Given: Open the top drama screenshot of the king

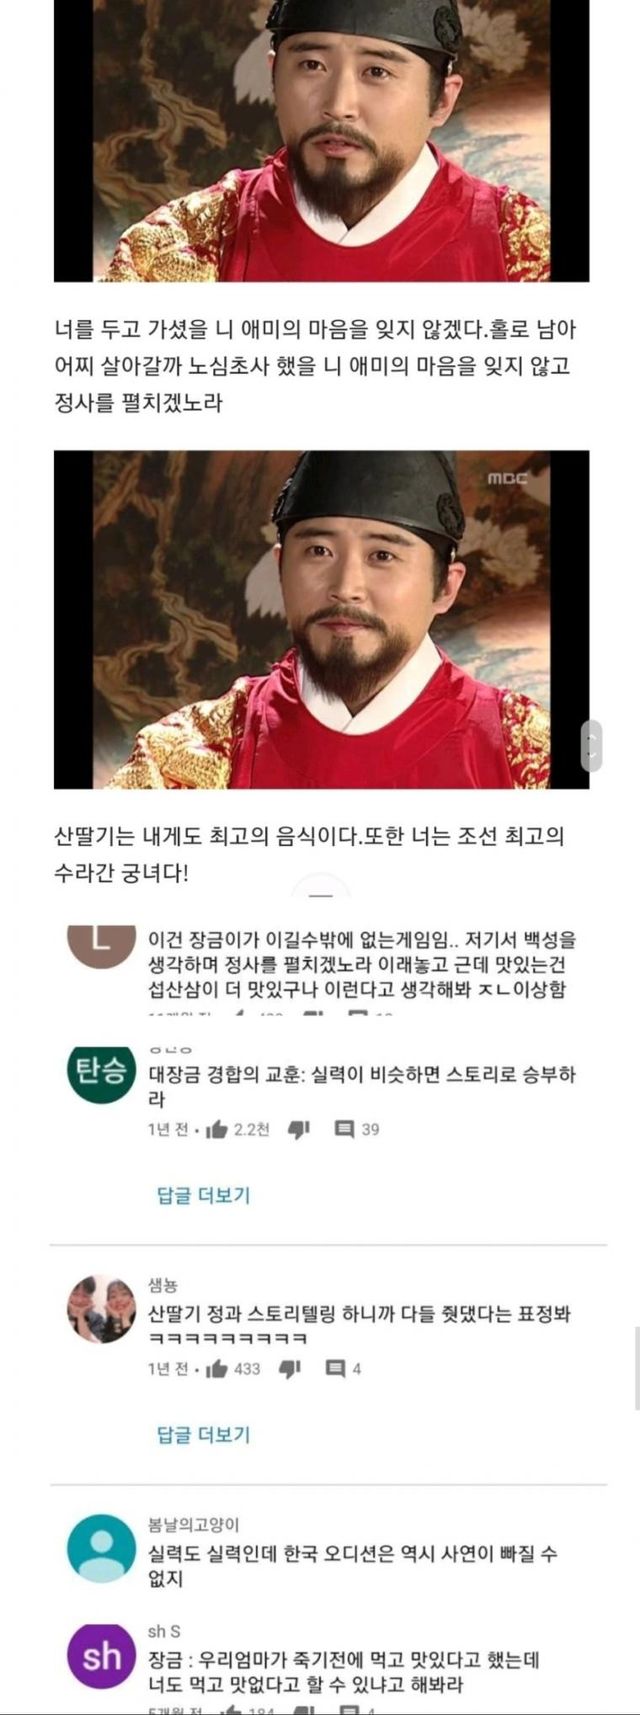Looking at the screenshot, I should (321, 141).
